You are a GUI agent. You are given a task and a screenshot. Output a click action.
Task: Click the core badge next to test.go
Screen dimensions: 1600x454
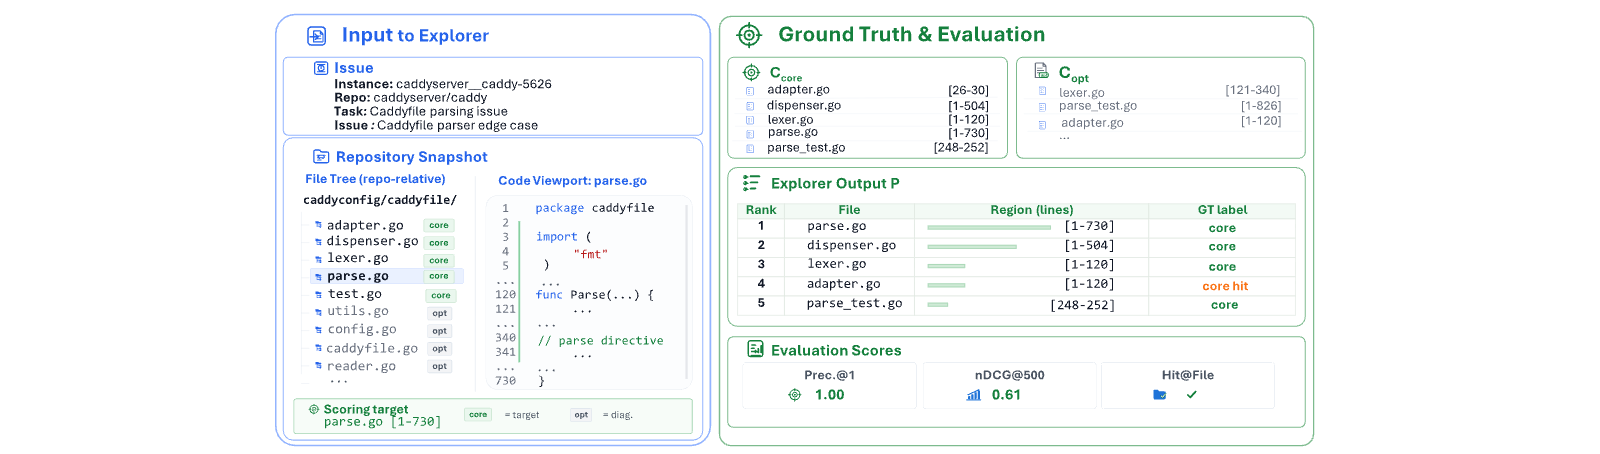point(441,296)
